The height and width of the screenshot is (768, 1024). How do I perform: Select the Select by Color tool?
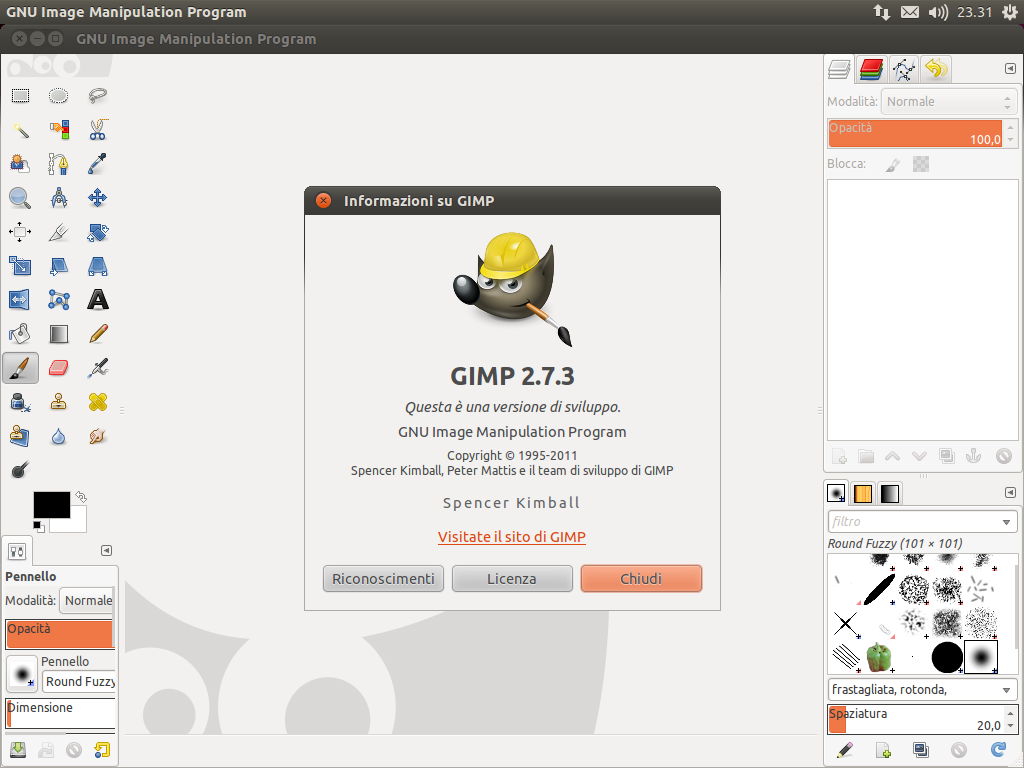coord(59,130)
